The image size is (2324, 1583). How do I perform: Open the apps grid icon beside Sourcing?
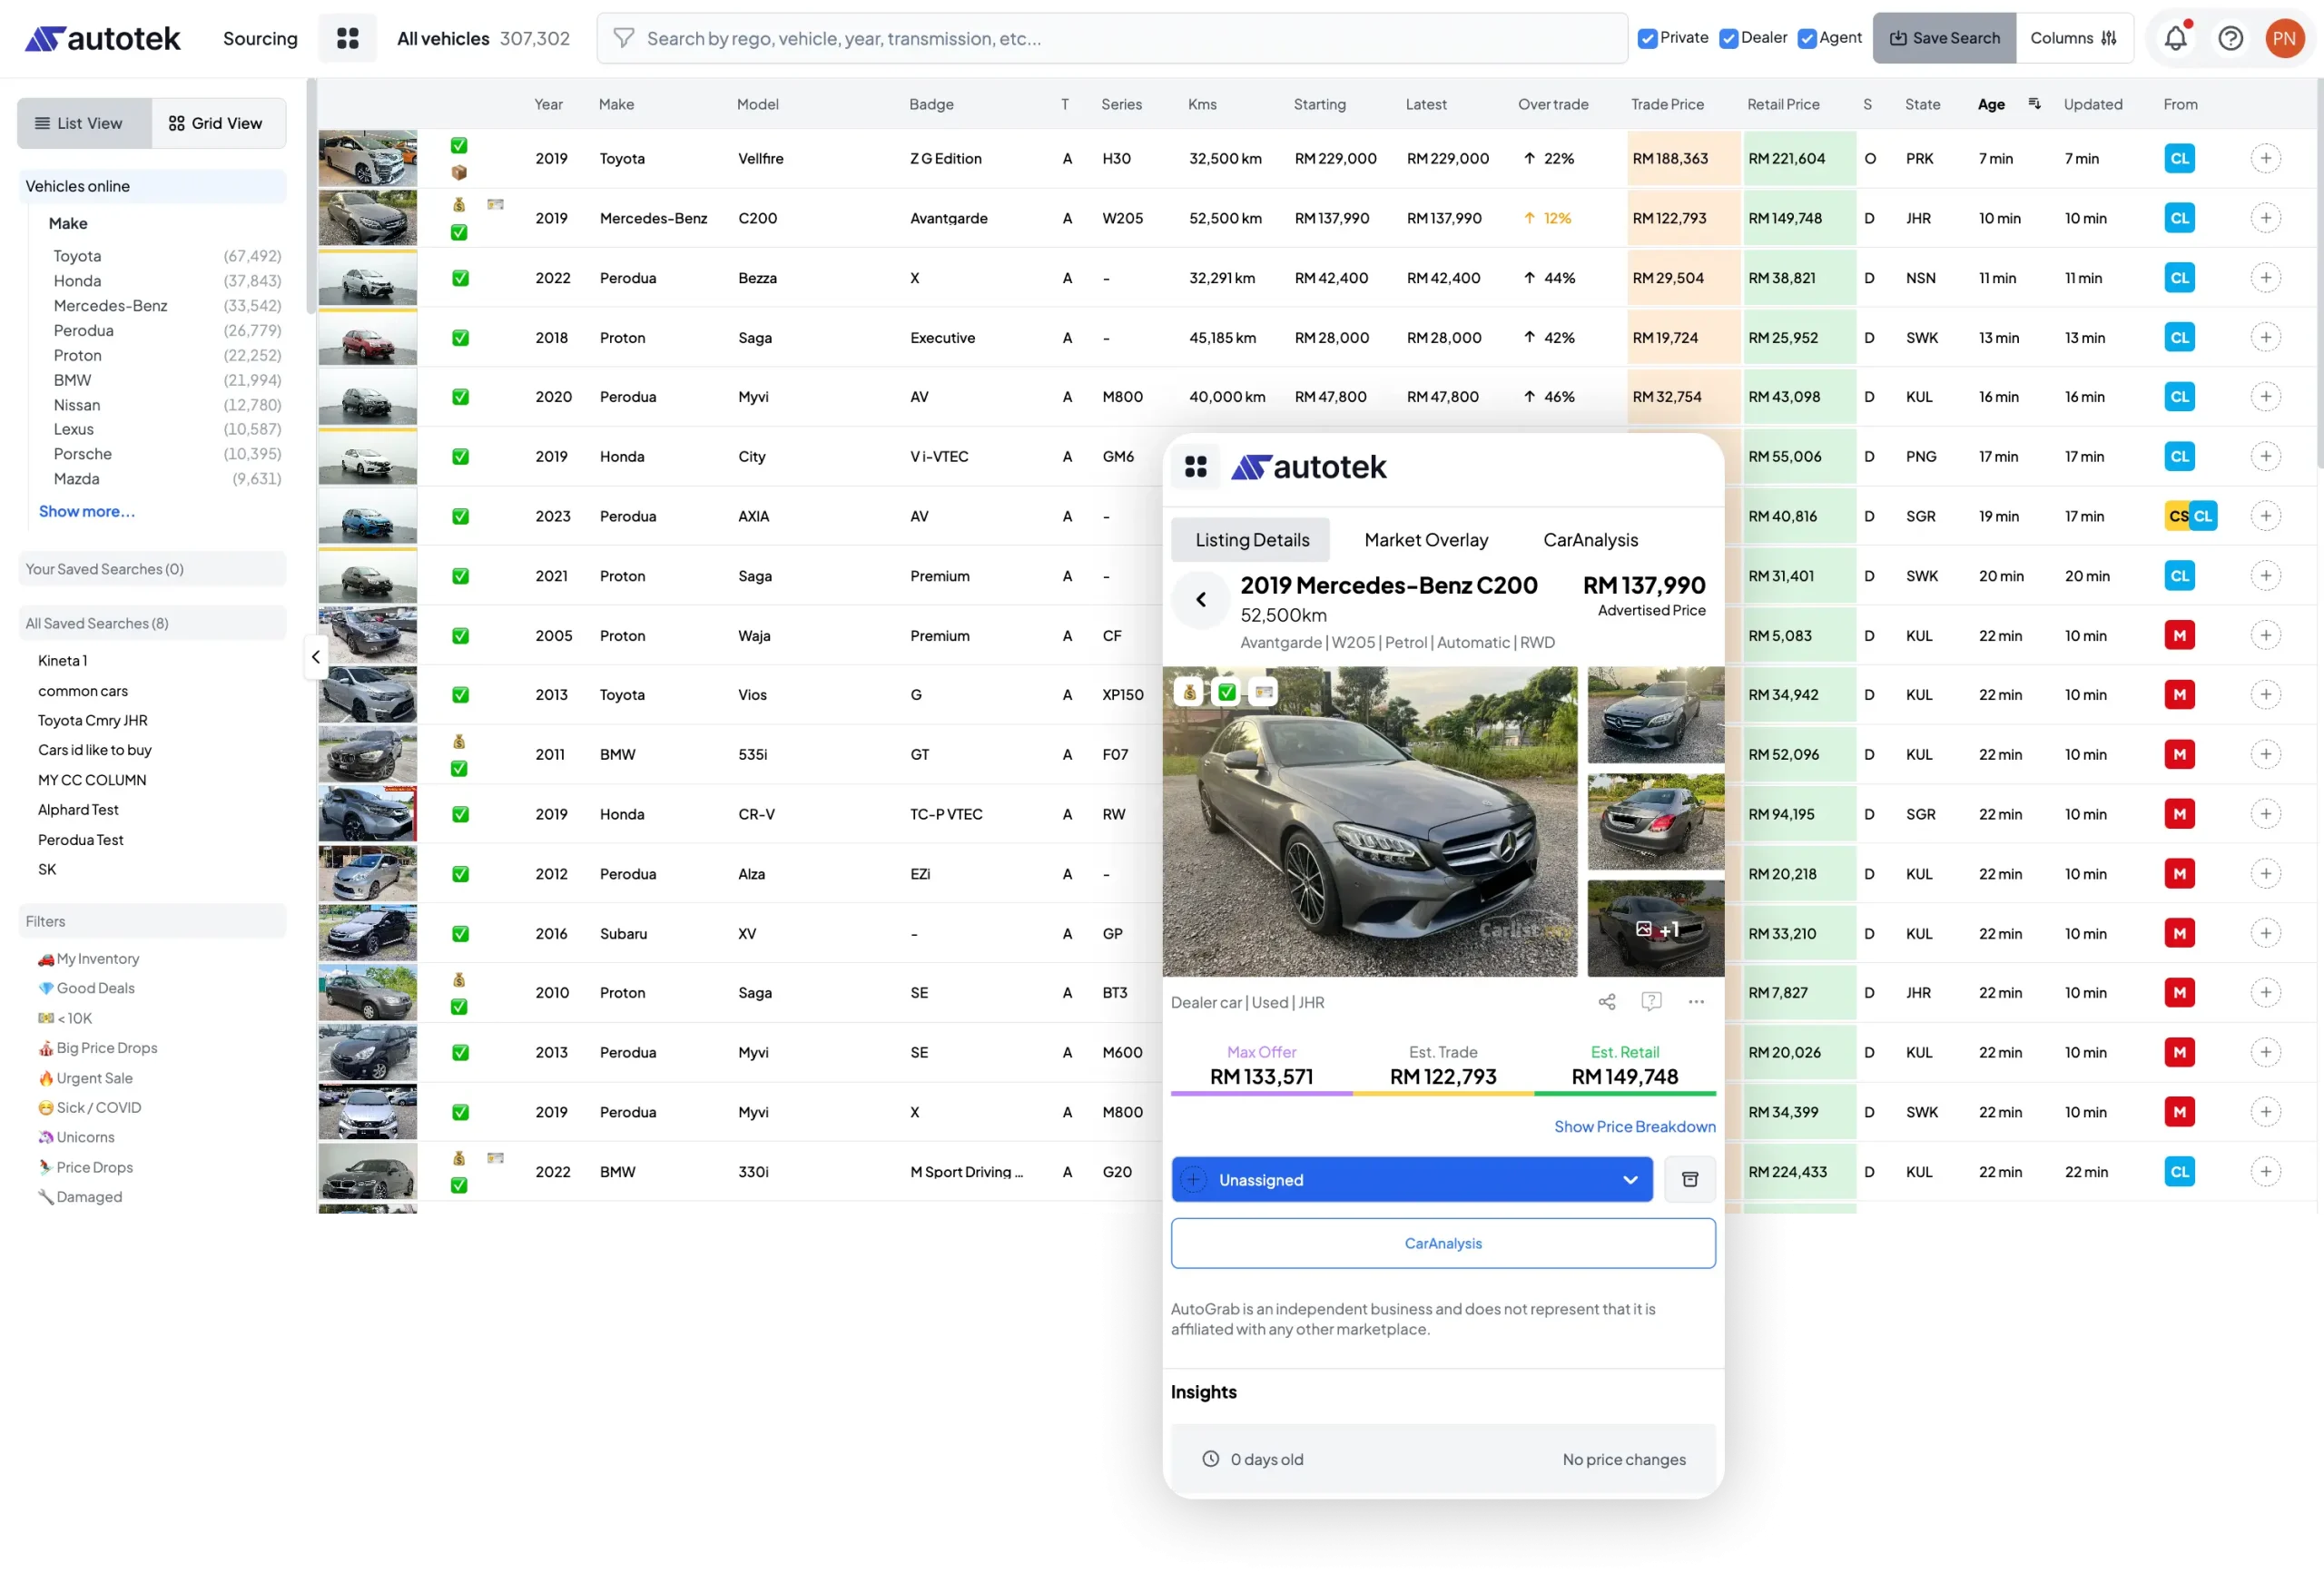point(347,38)
